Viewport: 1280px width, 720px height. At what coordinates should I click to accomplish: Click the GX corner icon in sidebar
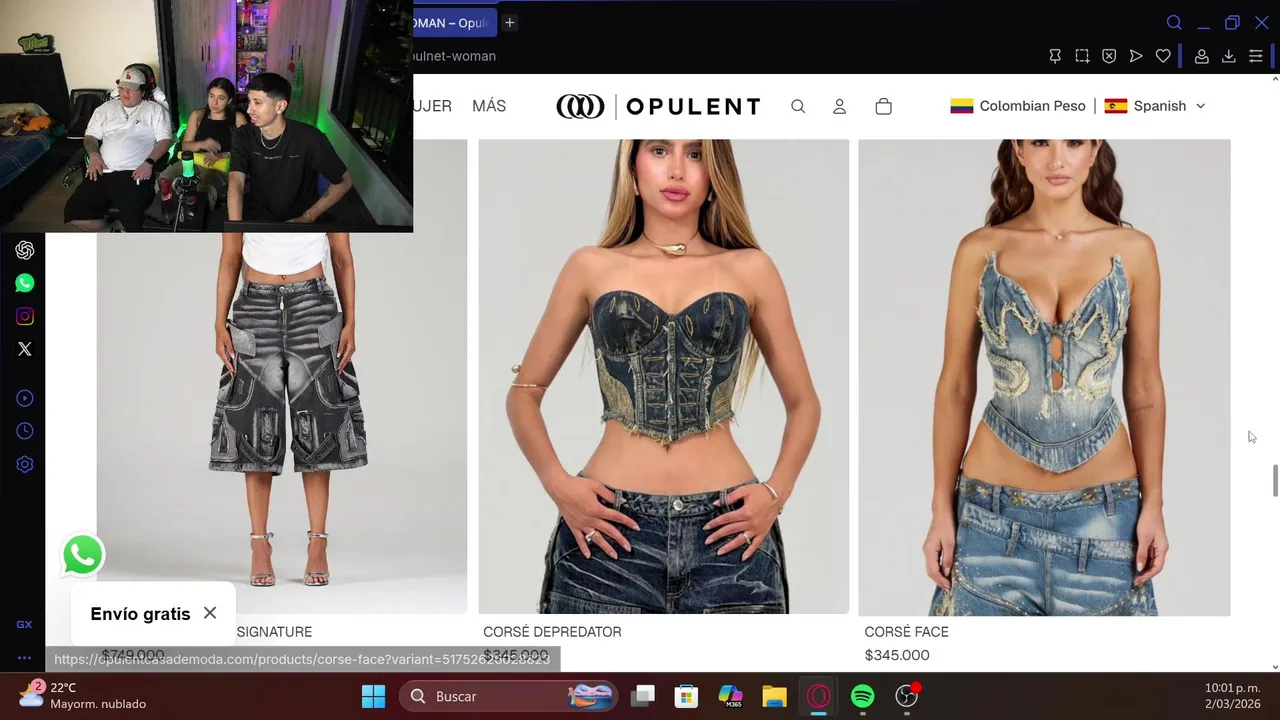click(x=24, y=624)
